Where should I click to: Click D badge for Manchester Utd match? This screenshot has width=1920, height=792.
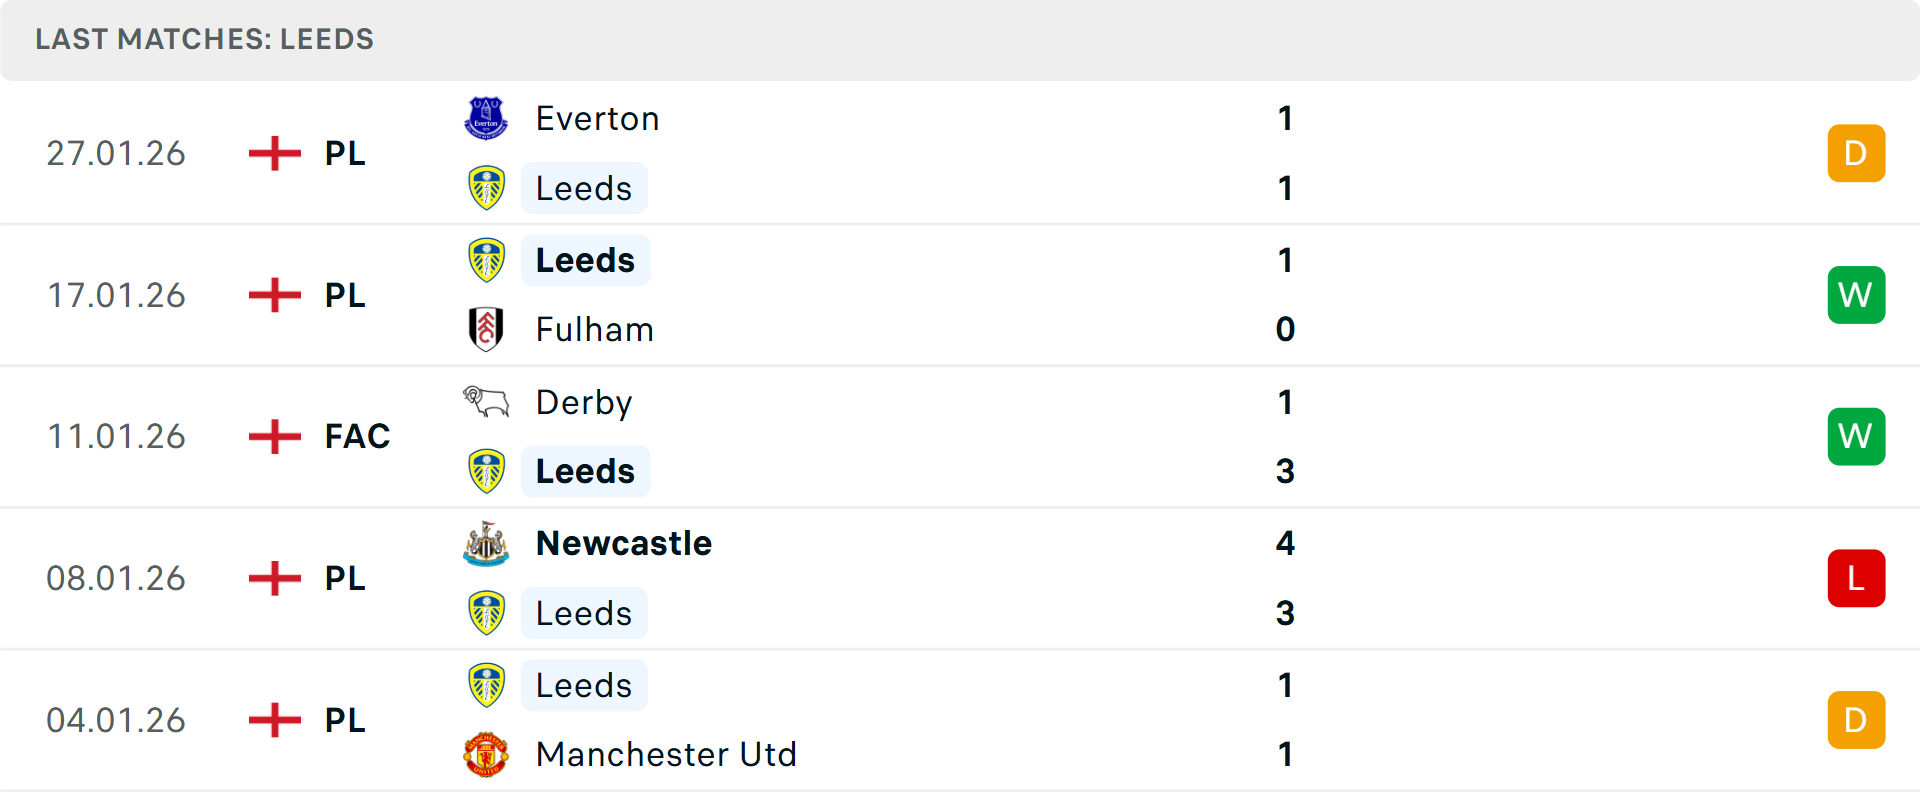pyautogui.click(x=1856, y=720)
